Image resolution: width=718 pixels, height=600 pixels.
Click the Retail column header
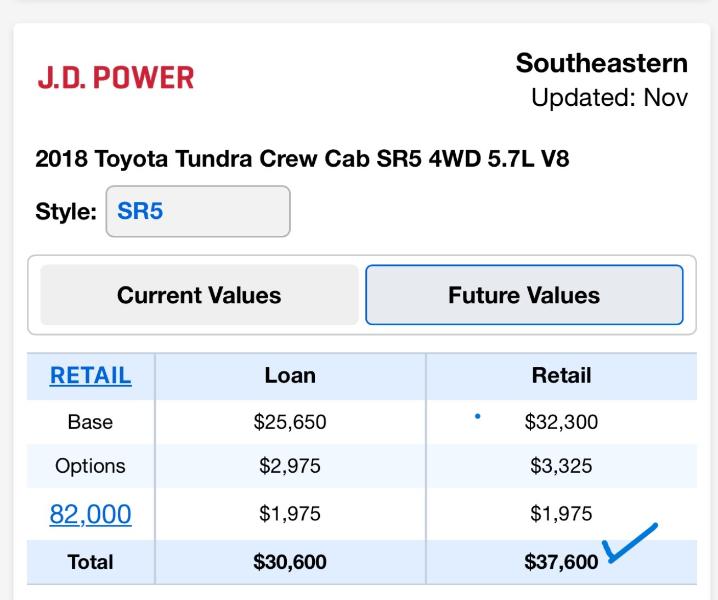tap(561, 376)
